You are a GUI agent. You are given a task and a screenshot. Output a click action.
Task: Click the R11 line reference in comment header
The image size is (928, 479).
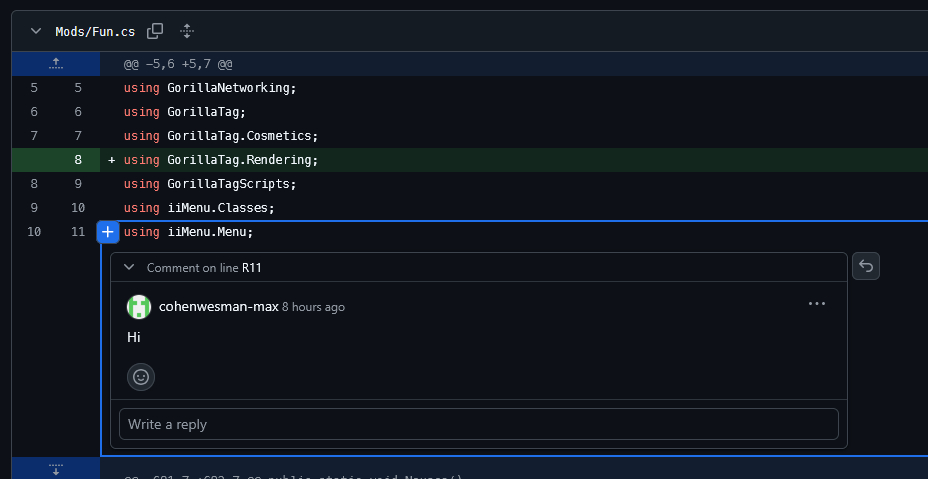coord(252,268)
